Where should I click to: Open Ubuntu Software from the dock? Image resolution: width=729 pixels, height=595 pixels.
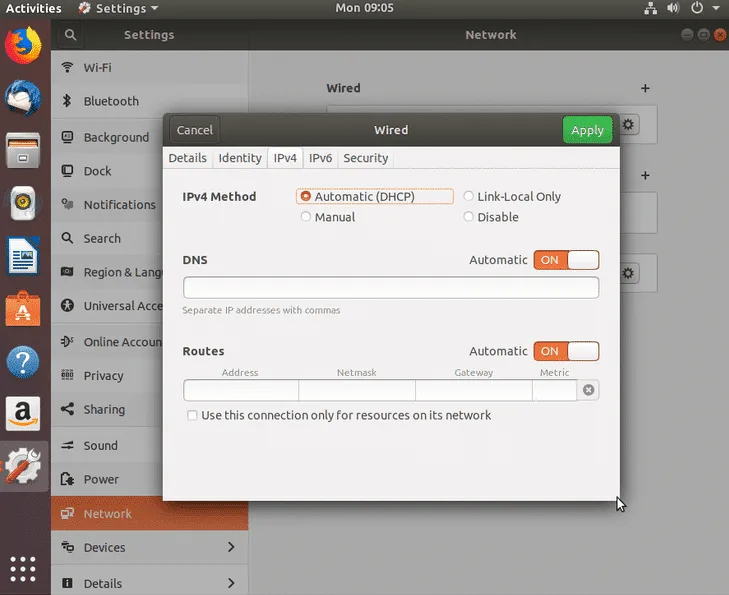coord(23,309)
